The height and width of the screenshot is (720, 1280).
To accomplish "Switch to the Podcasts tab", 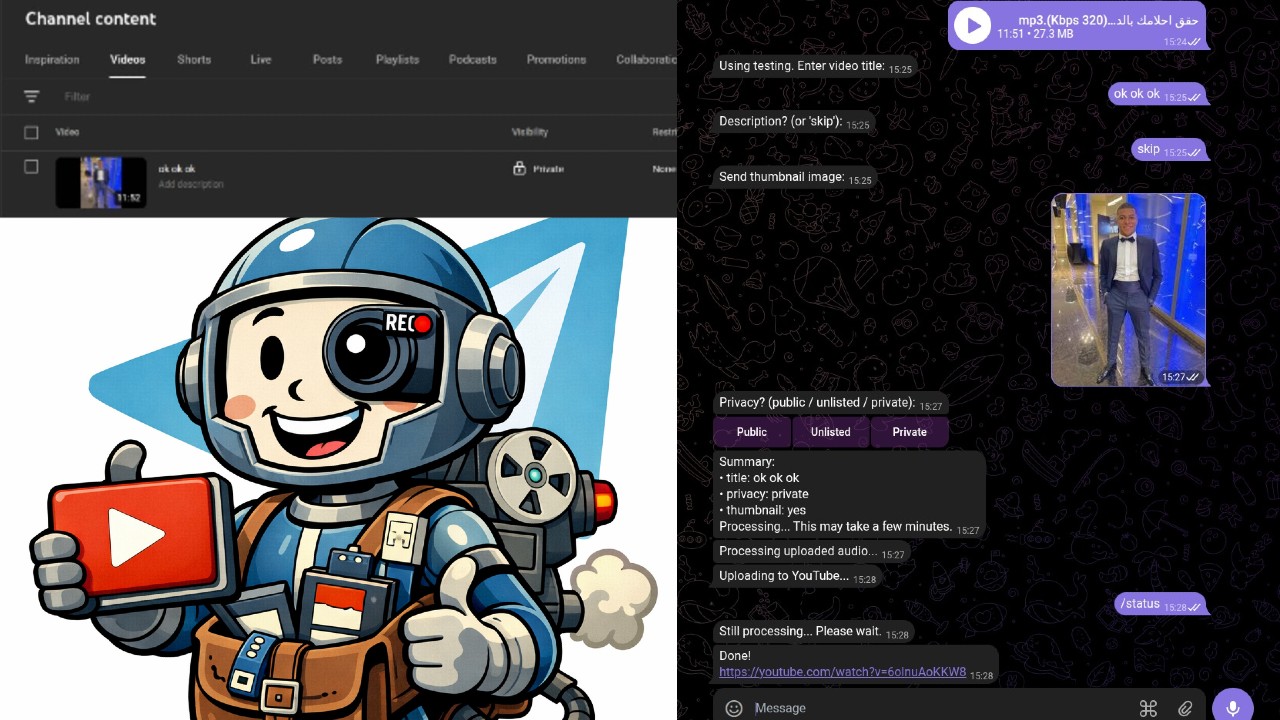I will [x=472, y=59].
